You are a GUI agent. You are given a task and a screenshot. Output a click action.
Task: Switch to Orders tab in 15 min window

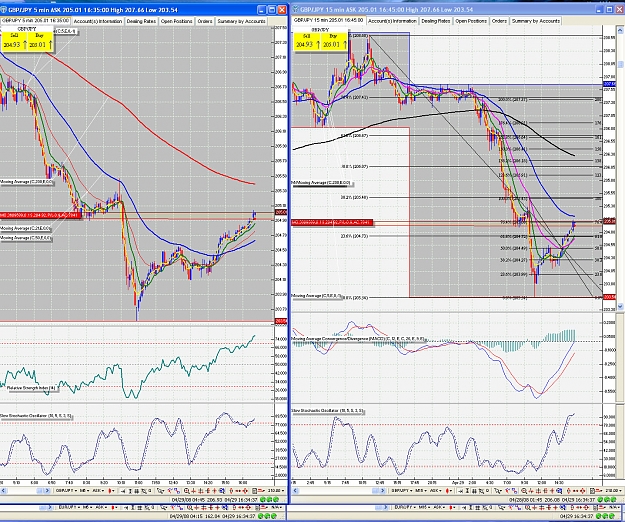tap(499, 21)
